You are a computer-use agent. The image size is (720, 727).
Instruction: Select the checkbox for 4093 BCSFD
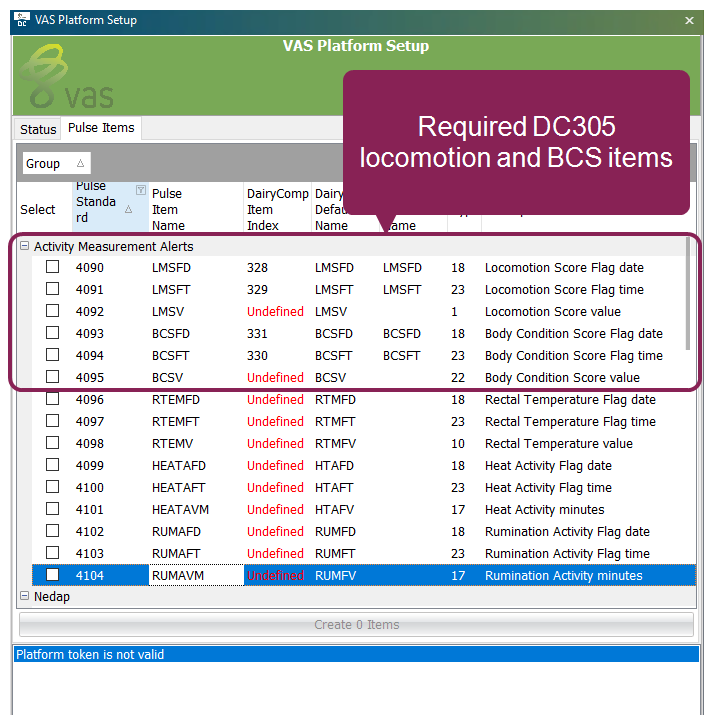[52, 333]
